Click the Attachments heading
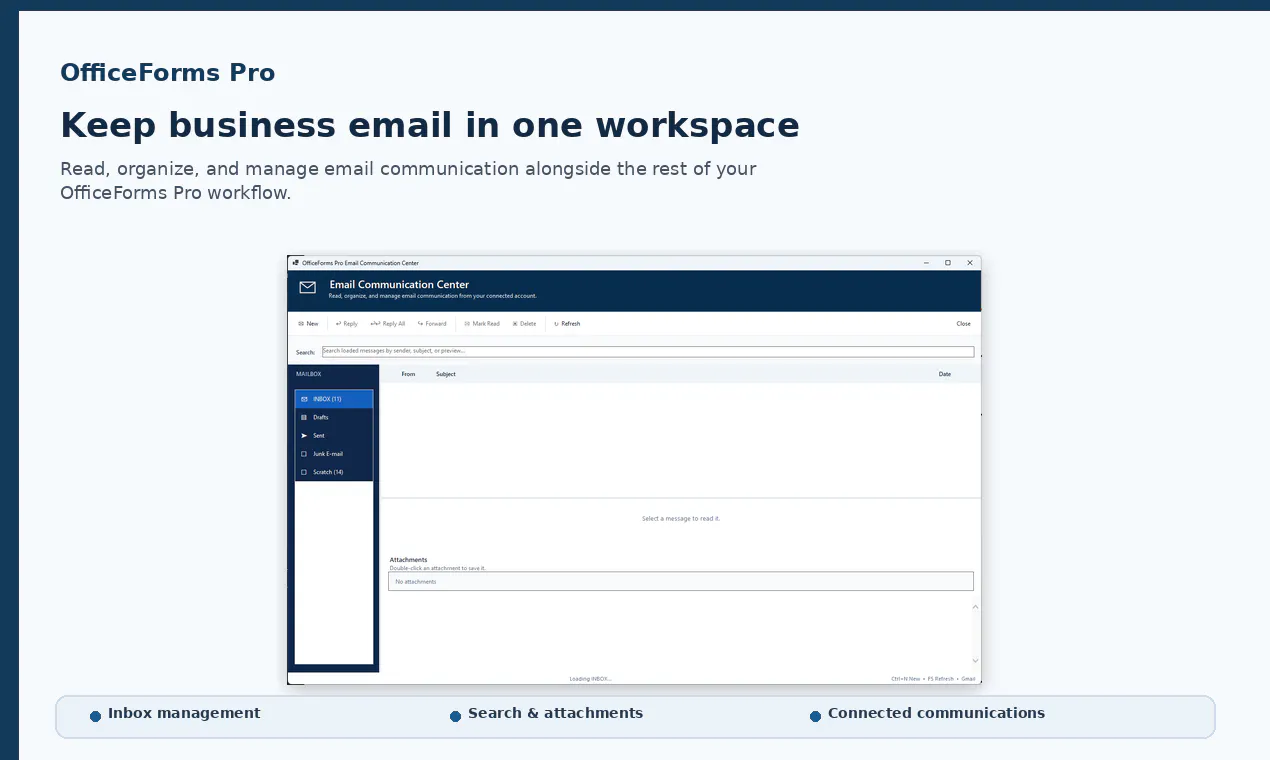The width and height of the screenshot is (1270, 760). point(408,560)
